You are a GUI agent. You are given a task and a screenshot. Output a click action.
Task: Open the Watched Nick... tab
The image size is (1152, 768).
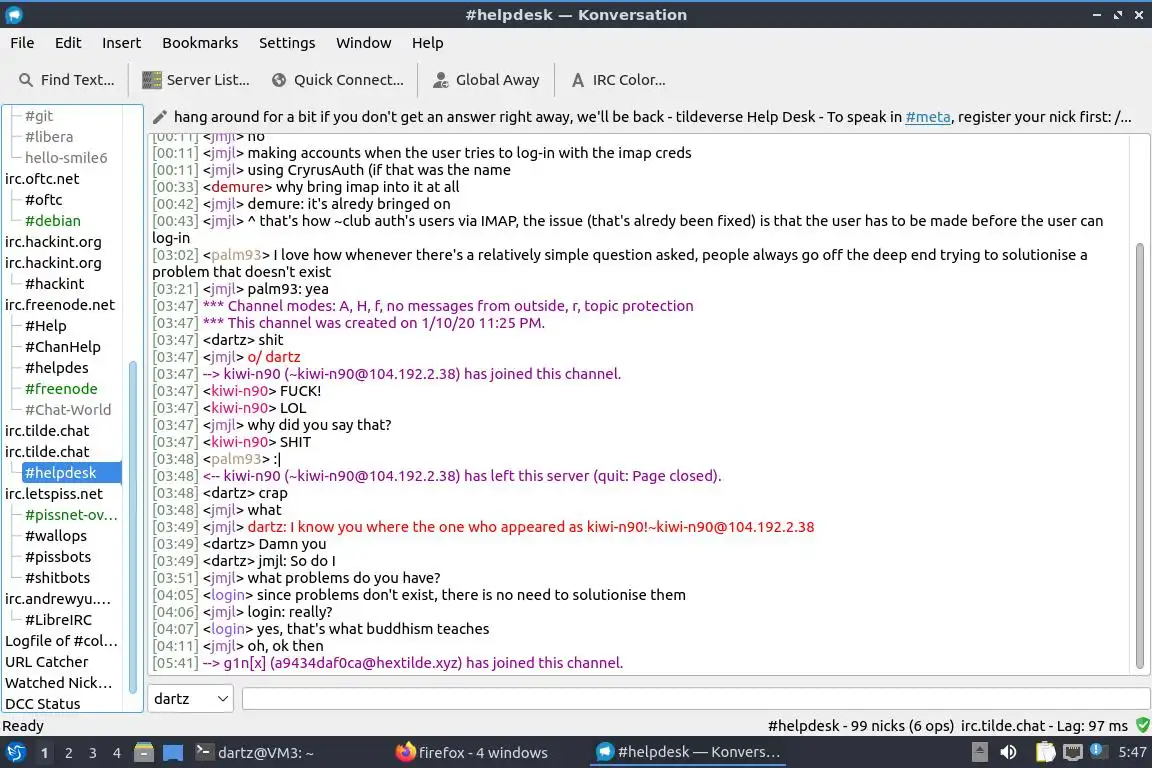tap(59, 683)
